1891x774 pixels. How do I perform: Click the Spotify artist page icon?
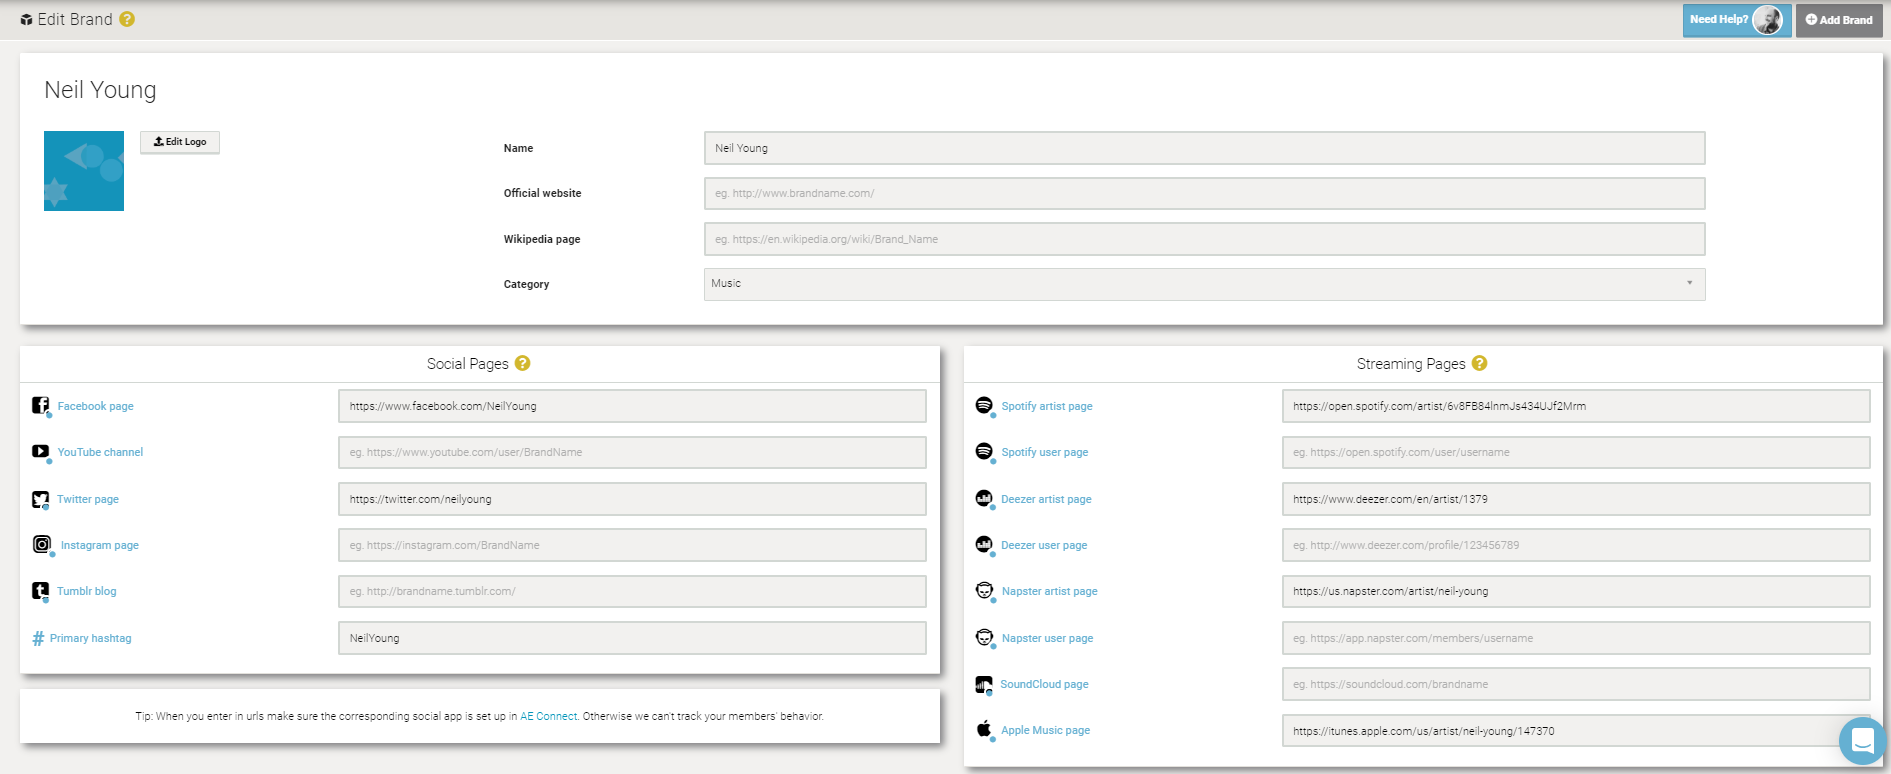coord(984,405)
